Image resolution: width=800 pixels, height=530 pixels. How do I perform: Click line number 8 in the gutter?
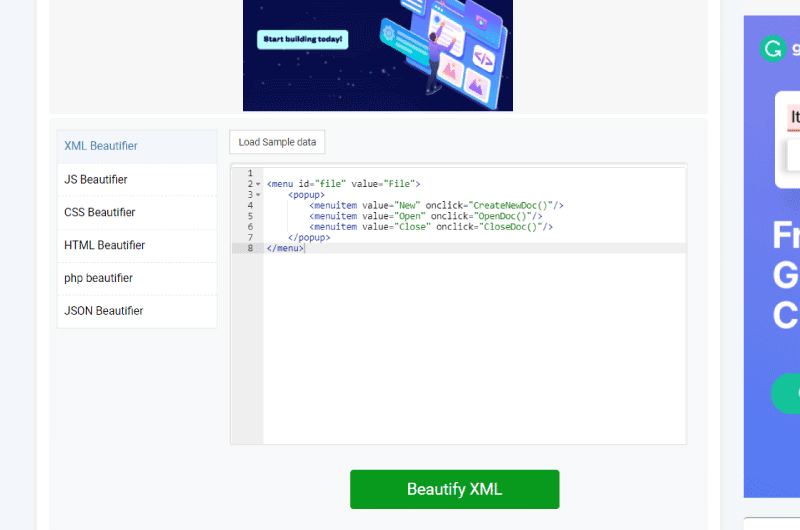[x=250, y=248]
